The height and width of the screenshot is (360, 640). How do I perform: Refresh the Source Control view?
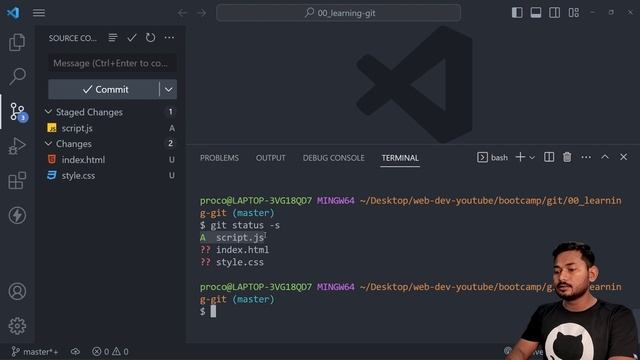coord(150,38)
